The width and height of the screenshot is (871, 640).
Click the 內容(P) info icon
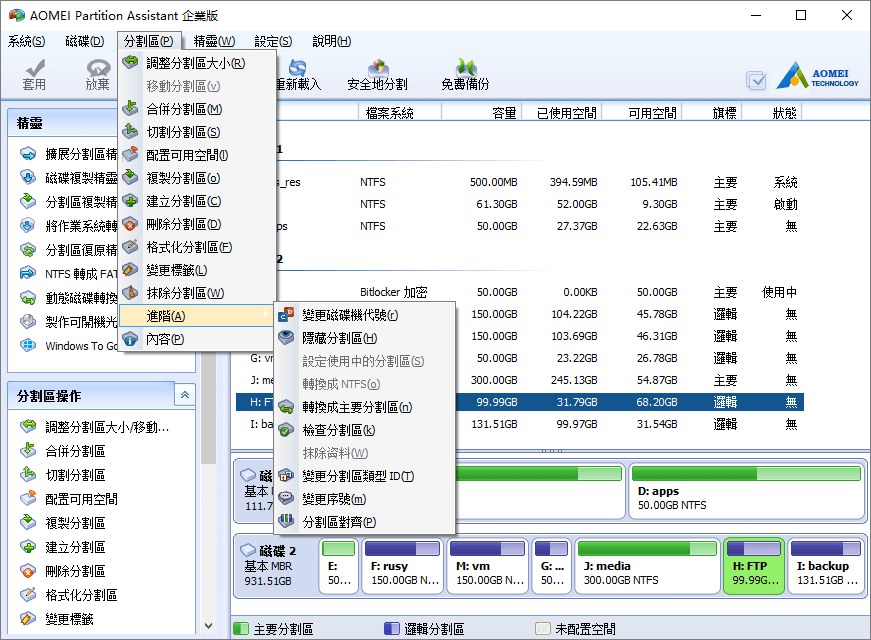(x=130, y=339)
